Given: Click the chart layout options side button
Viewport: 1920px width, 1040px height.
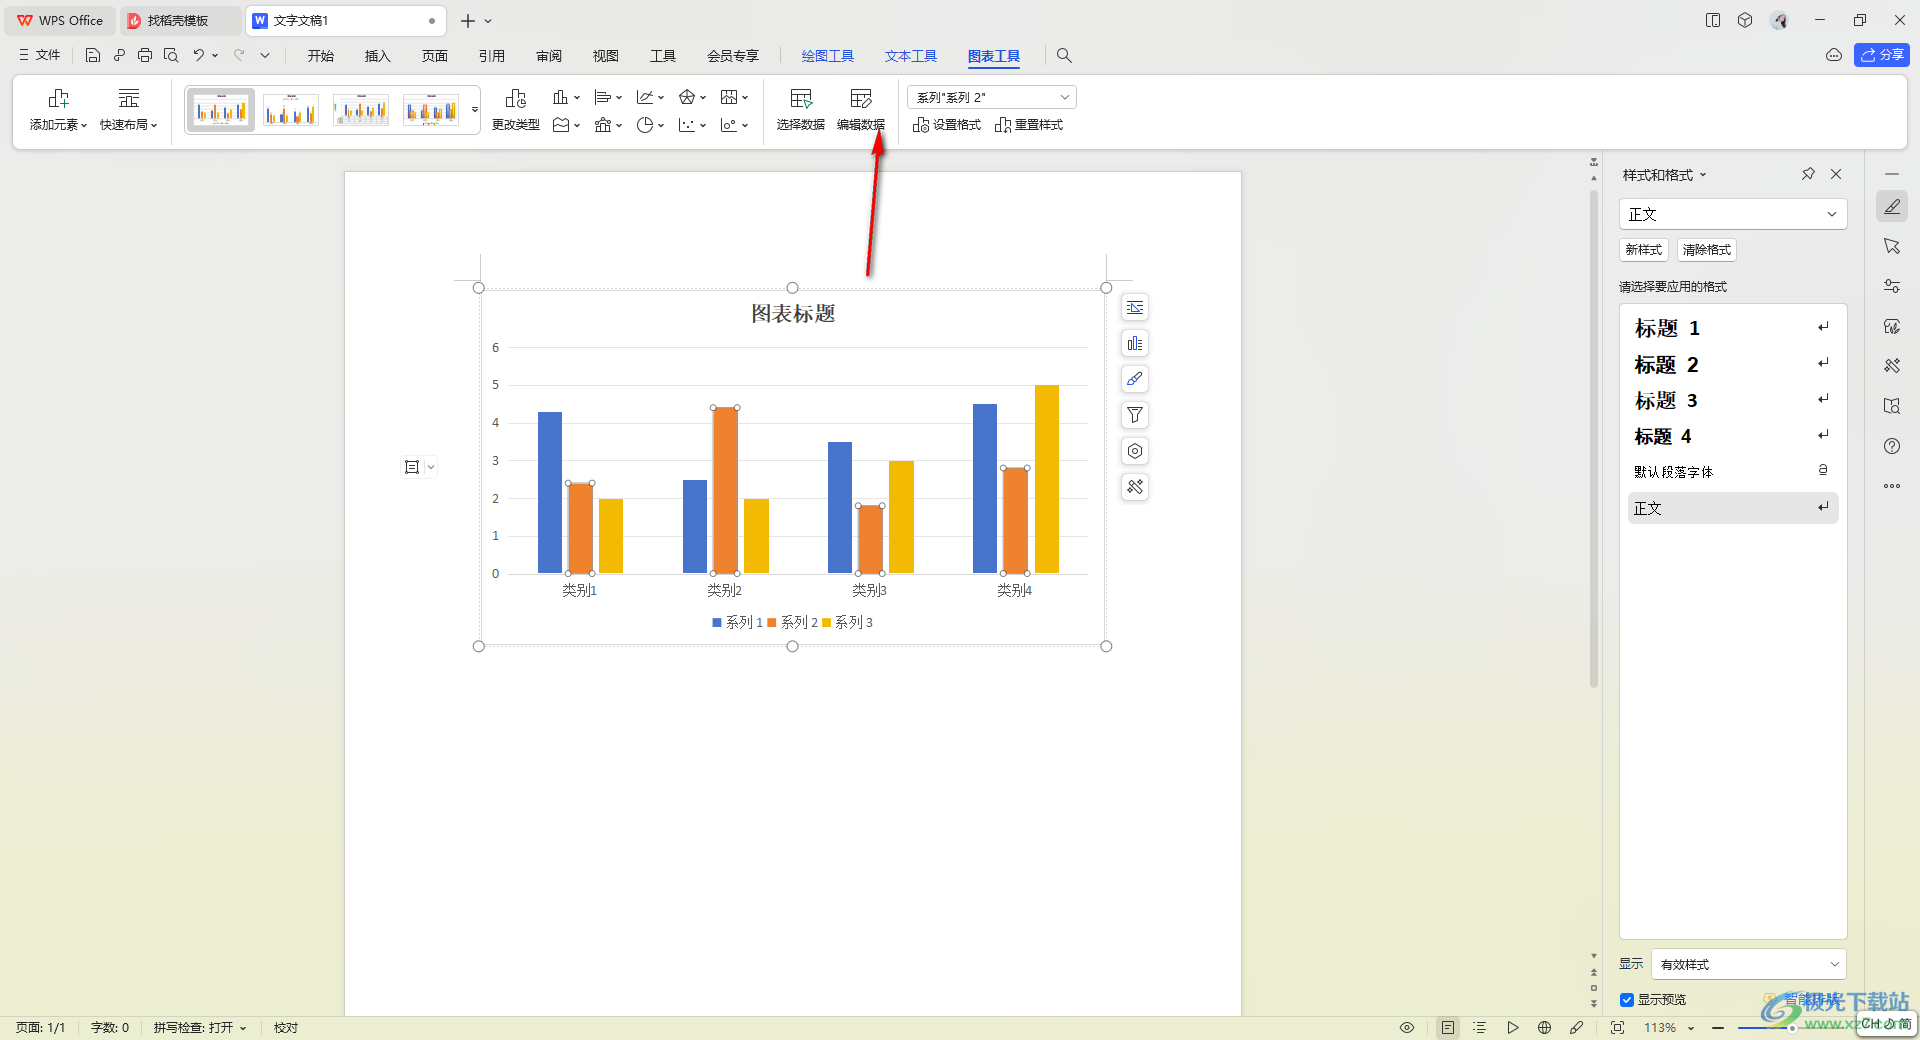Looking at the screenshot, I should point(1135,308).
